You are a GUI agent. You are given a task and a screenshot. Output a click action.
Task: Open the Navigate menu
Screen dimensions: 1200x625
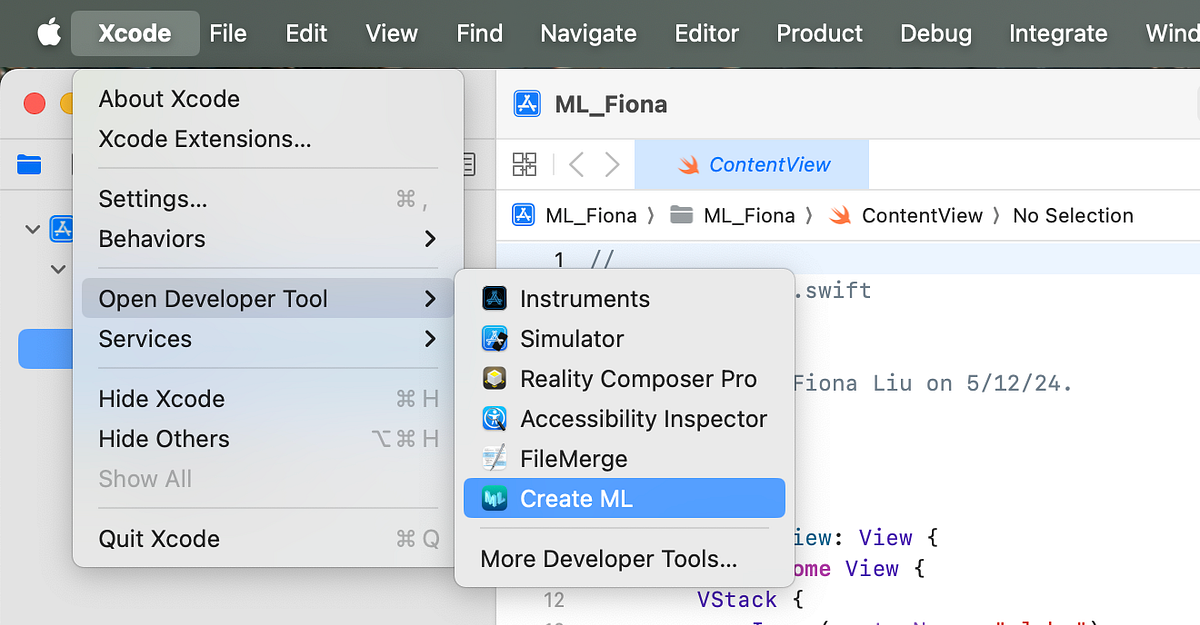coord(588,33)
